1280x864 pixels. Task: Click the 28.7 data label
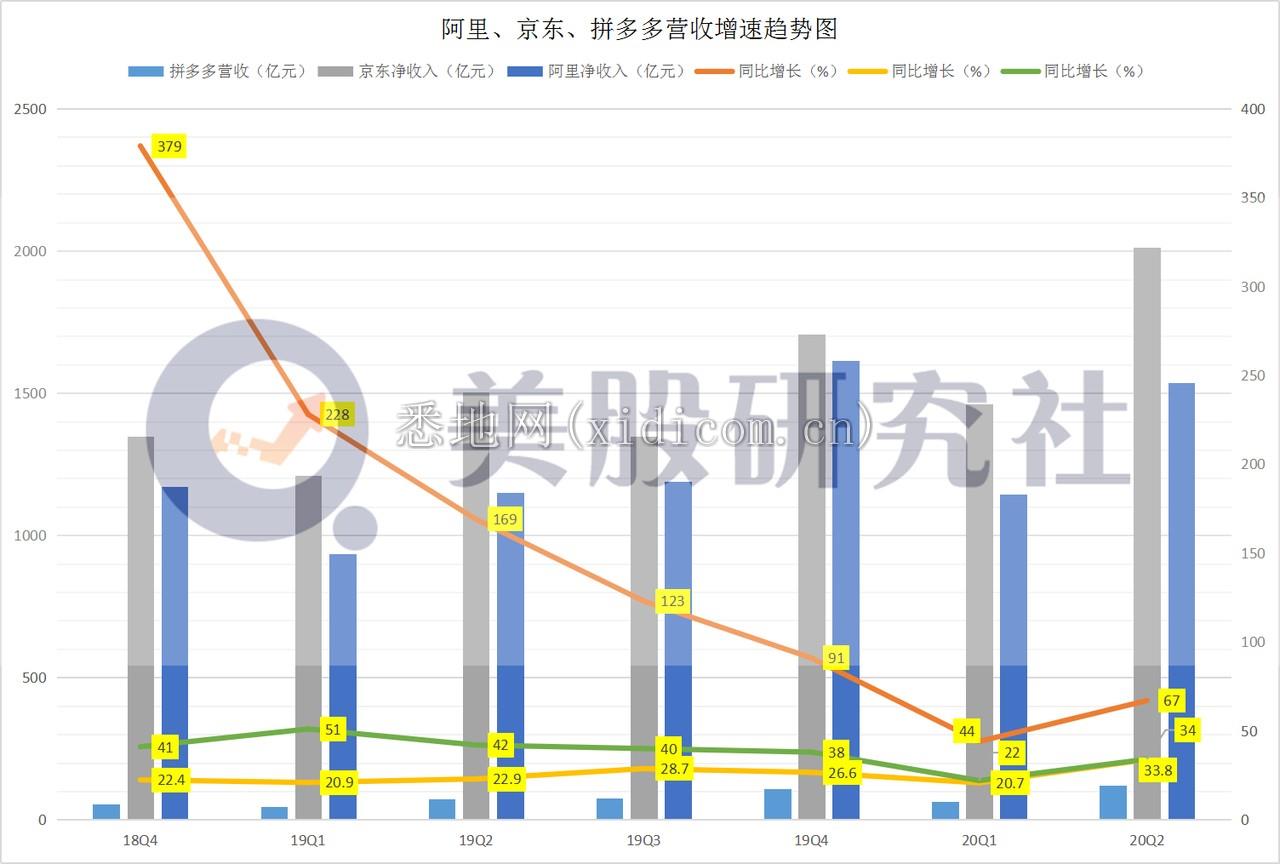coord(675,769)
